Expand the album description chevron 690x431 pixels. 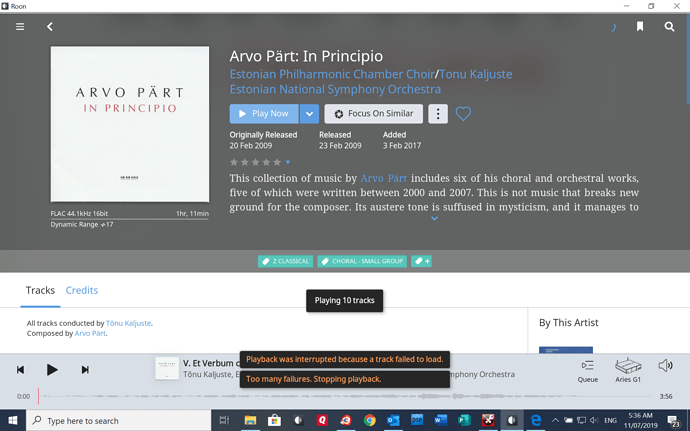click(x=434, y=218)
